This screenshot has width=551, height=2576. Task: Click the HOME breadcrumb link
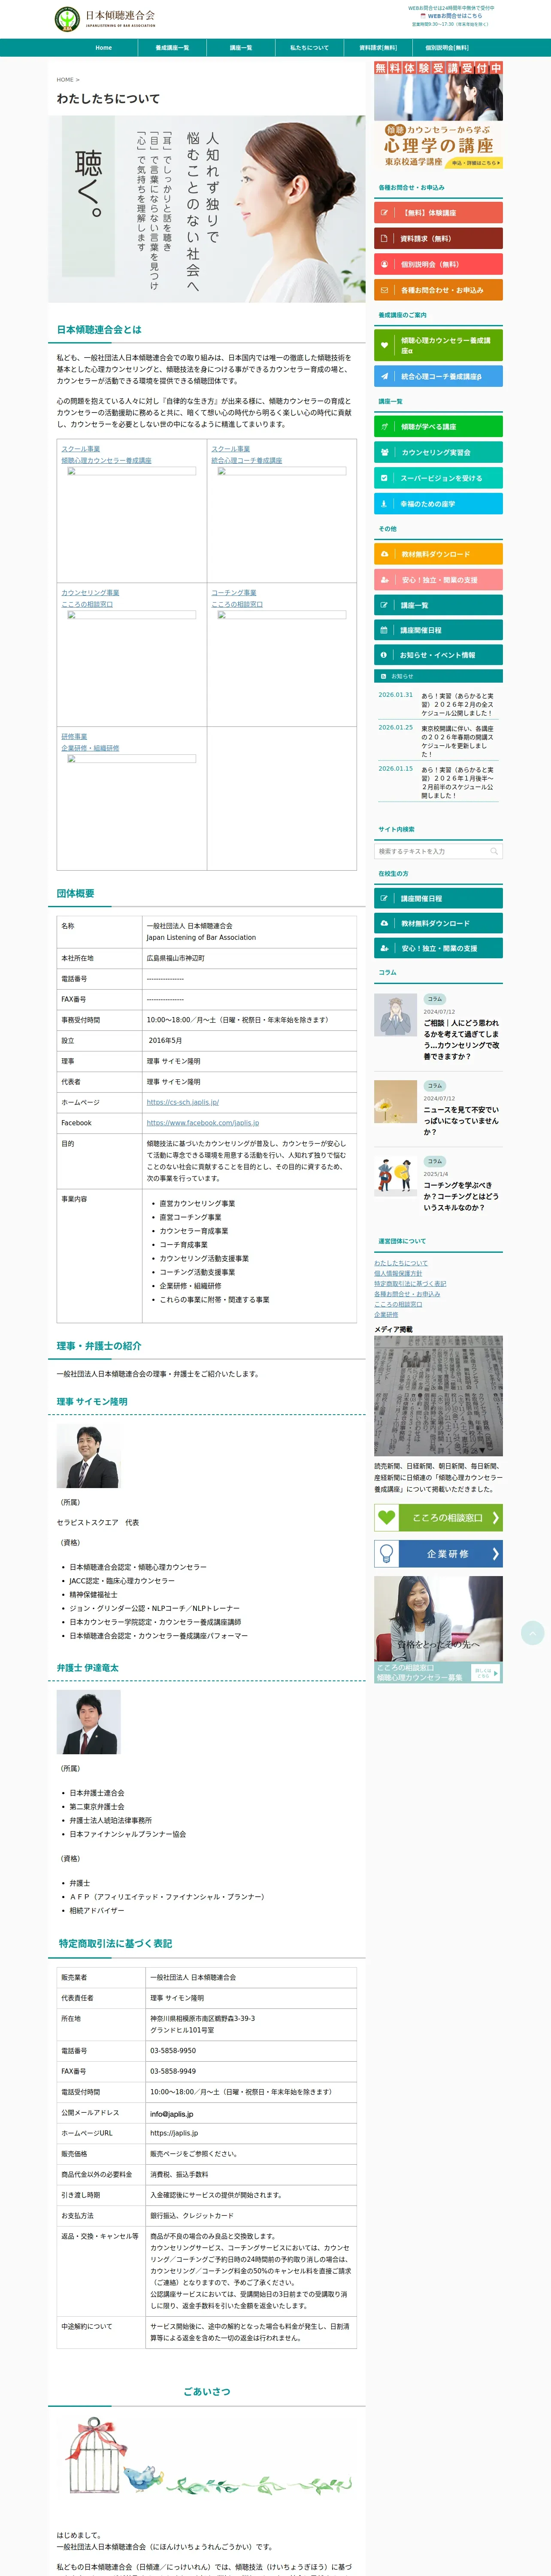pos(65,79)
